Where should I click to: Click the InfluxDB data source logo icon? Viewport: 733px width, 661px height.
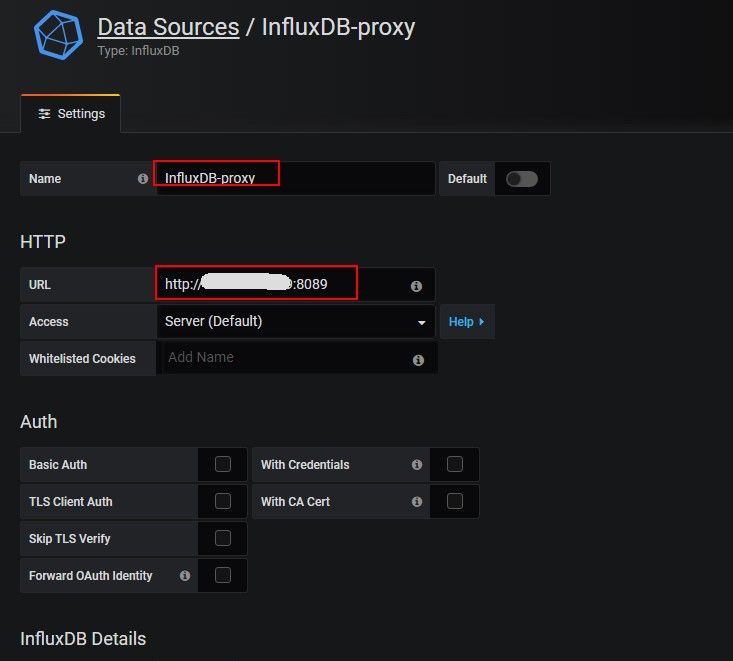click(x=58, y=35)
